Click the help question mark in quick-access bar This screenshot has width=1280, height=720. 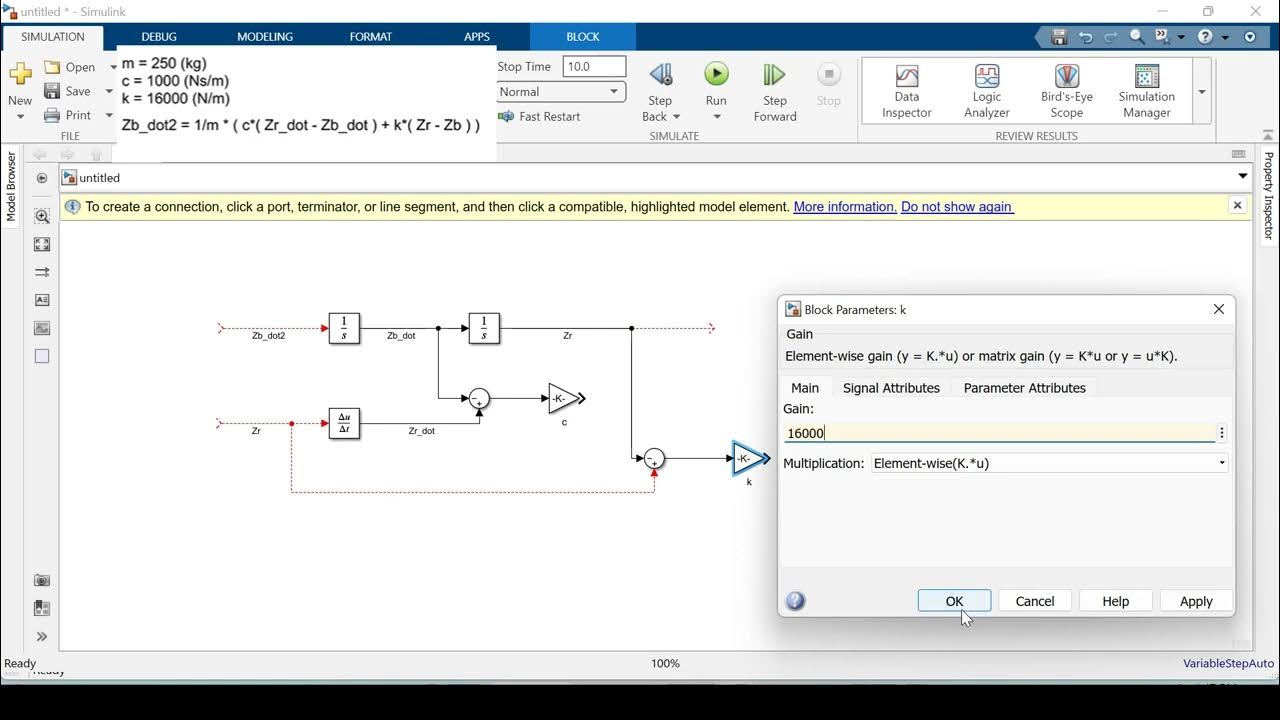[1205, 37]
